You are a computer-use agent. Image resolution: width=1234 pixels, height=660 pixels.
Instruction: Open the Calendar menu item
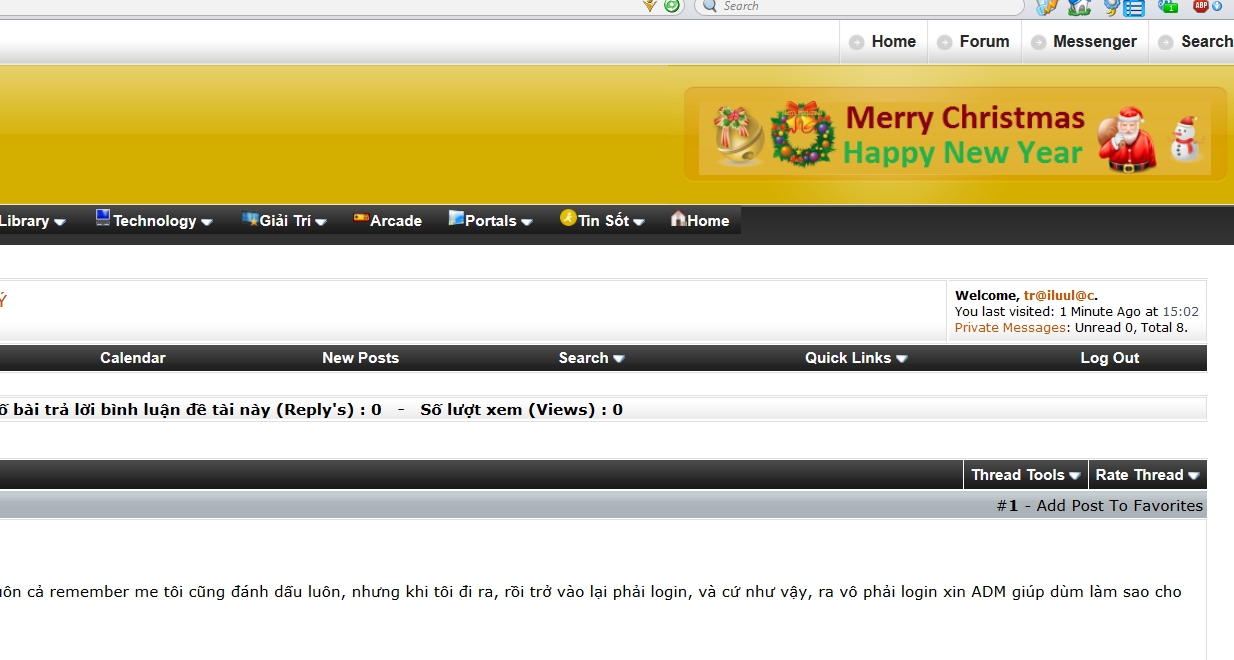(133, 358)
